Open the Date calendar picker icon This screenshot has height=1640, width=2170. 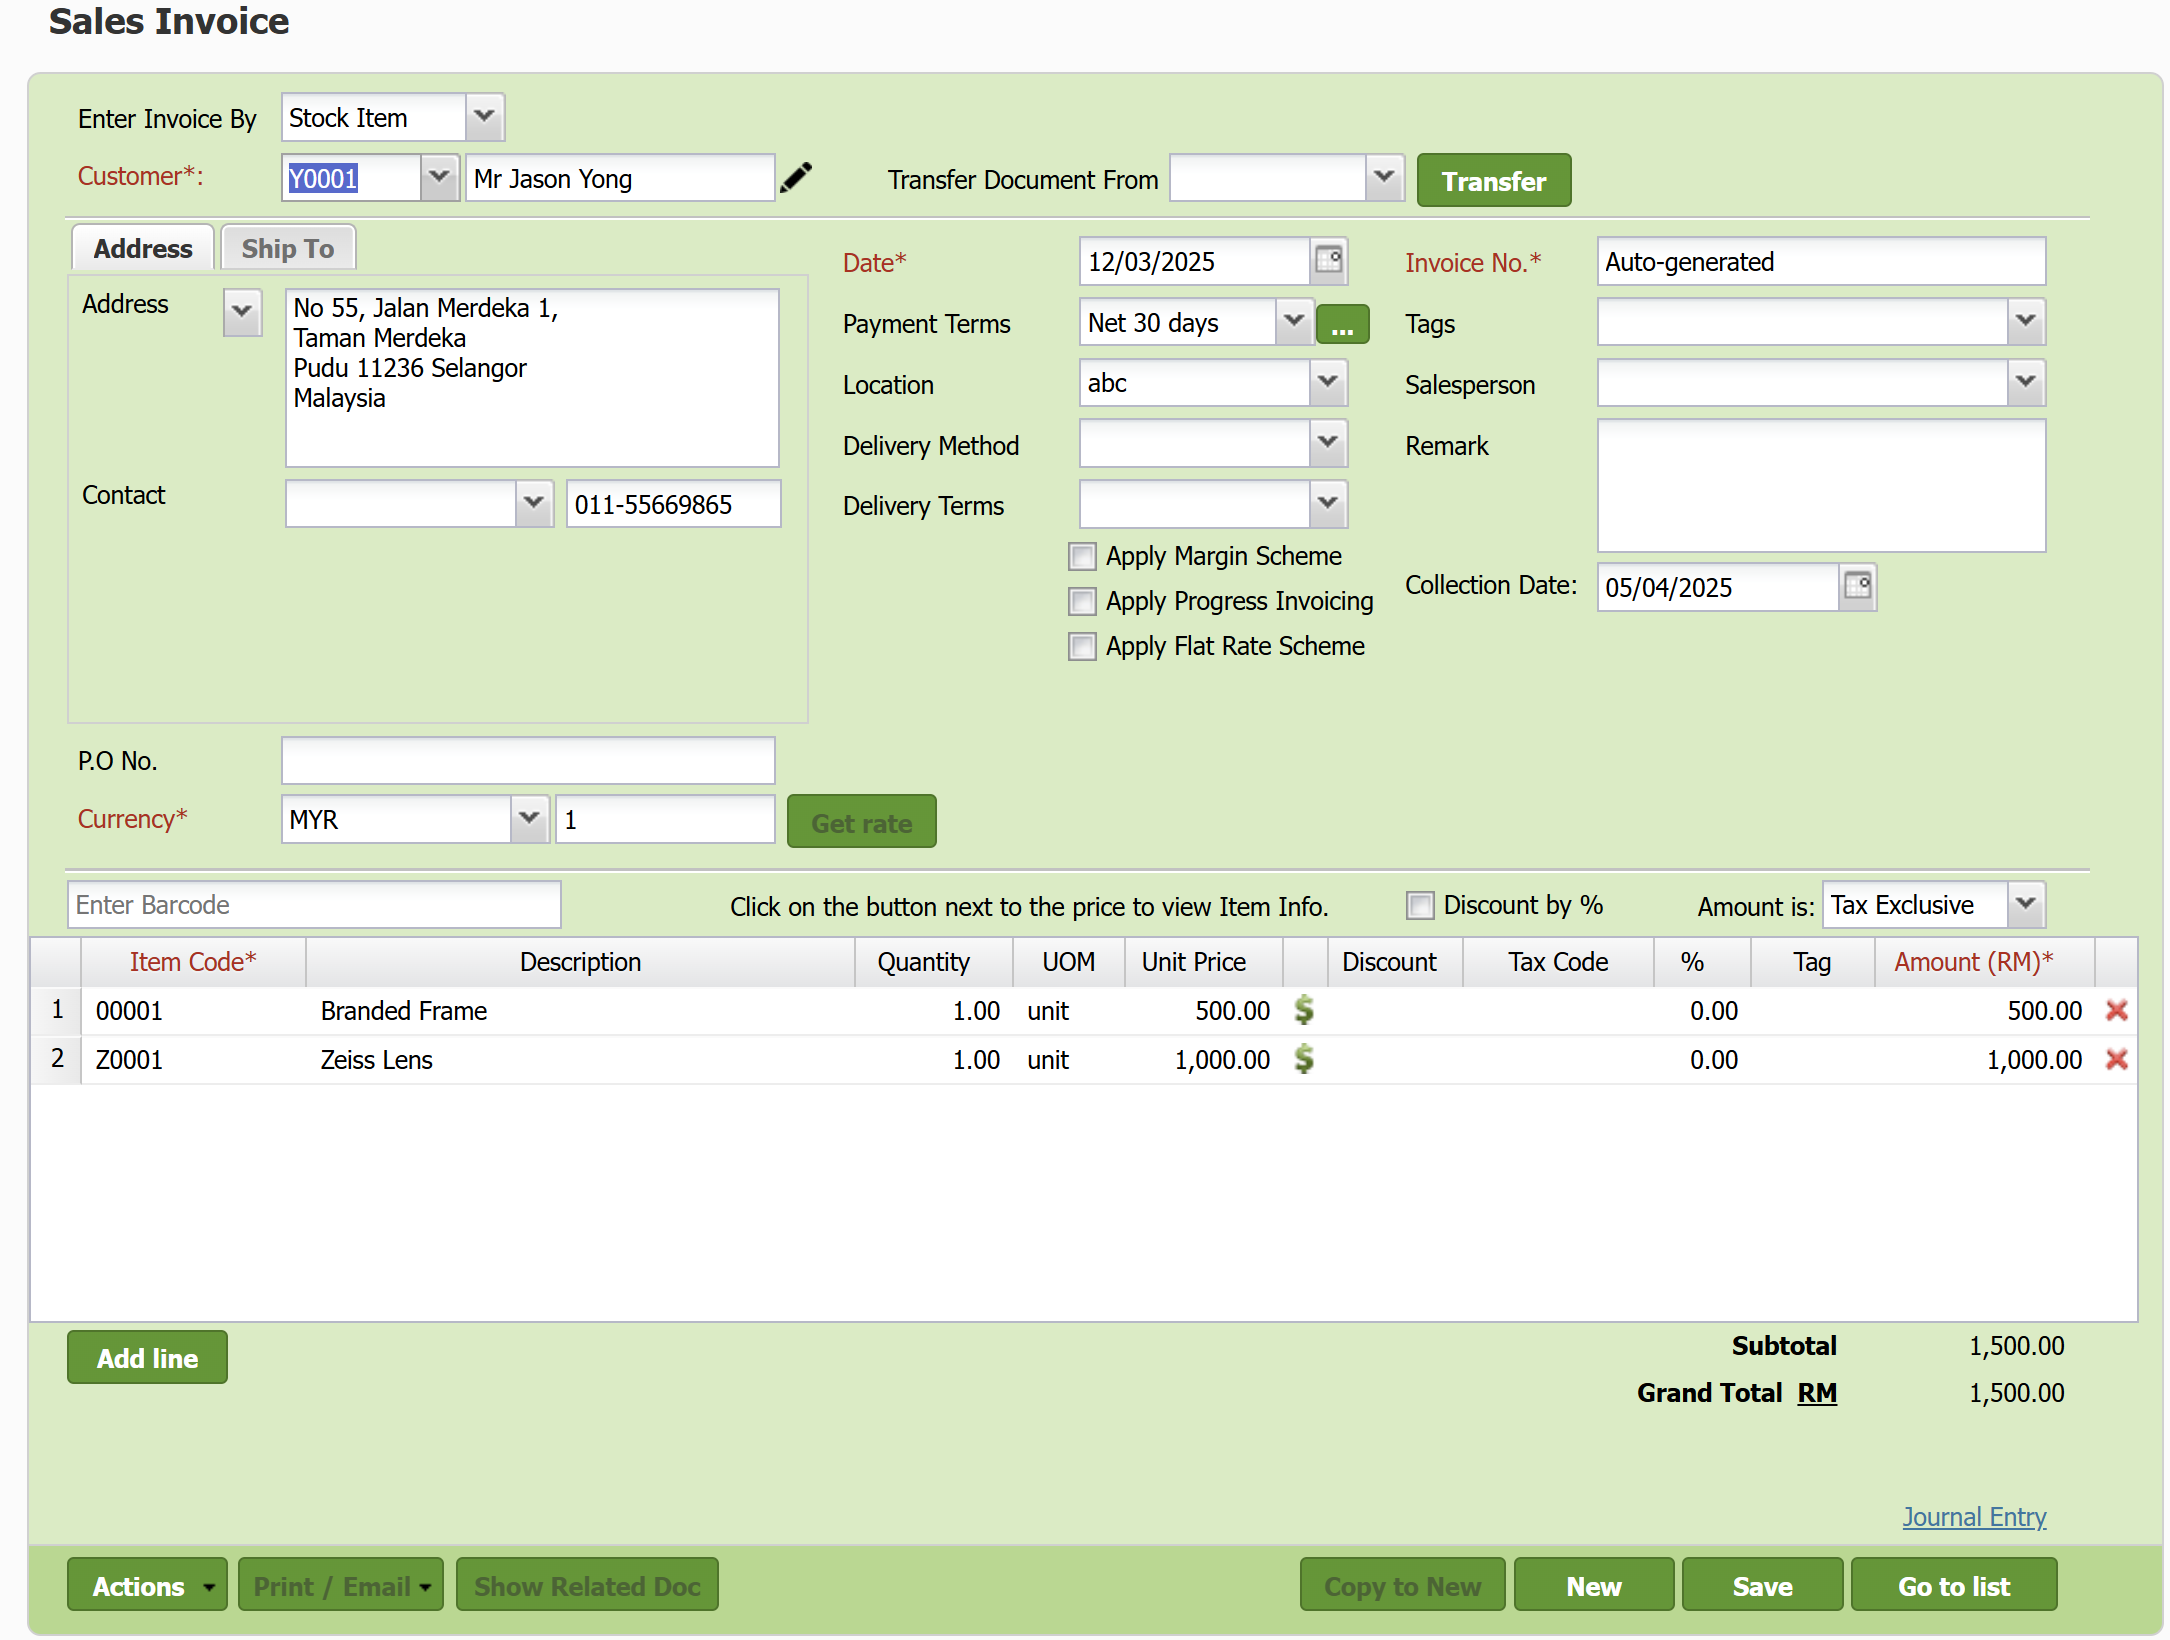click(1329, 261)
